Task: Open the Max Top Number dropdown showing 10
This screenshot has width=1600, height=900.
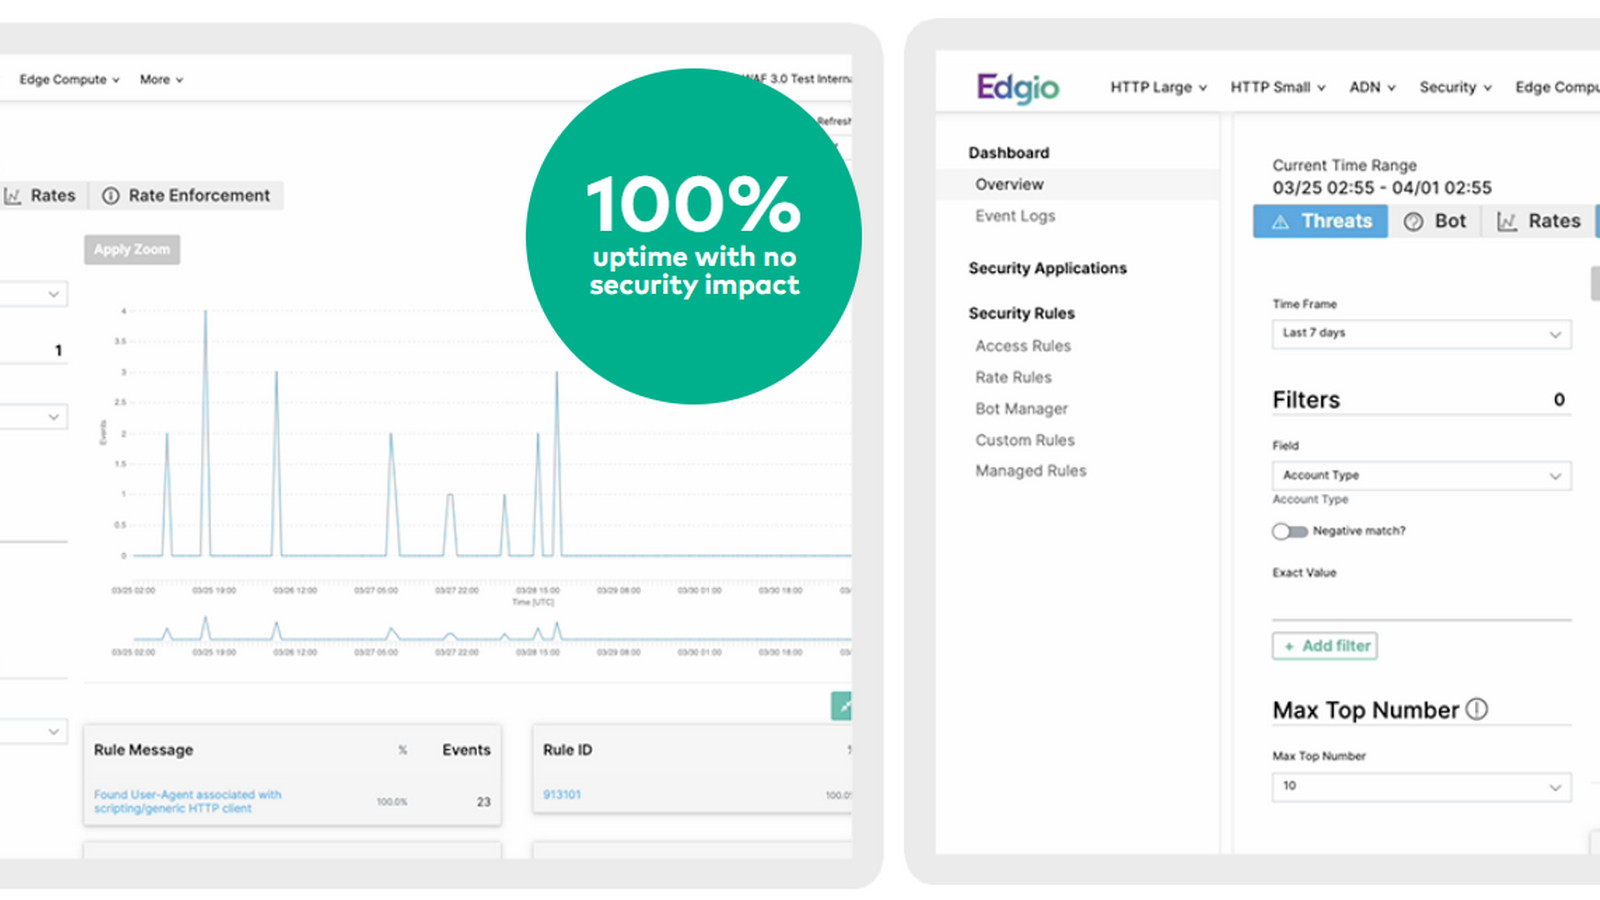Action: pyautogui.click(x=1421, y=786)
